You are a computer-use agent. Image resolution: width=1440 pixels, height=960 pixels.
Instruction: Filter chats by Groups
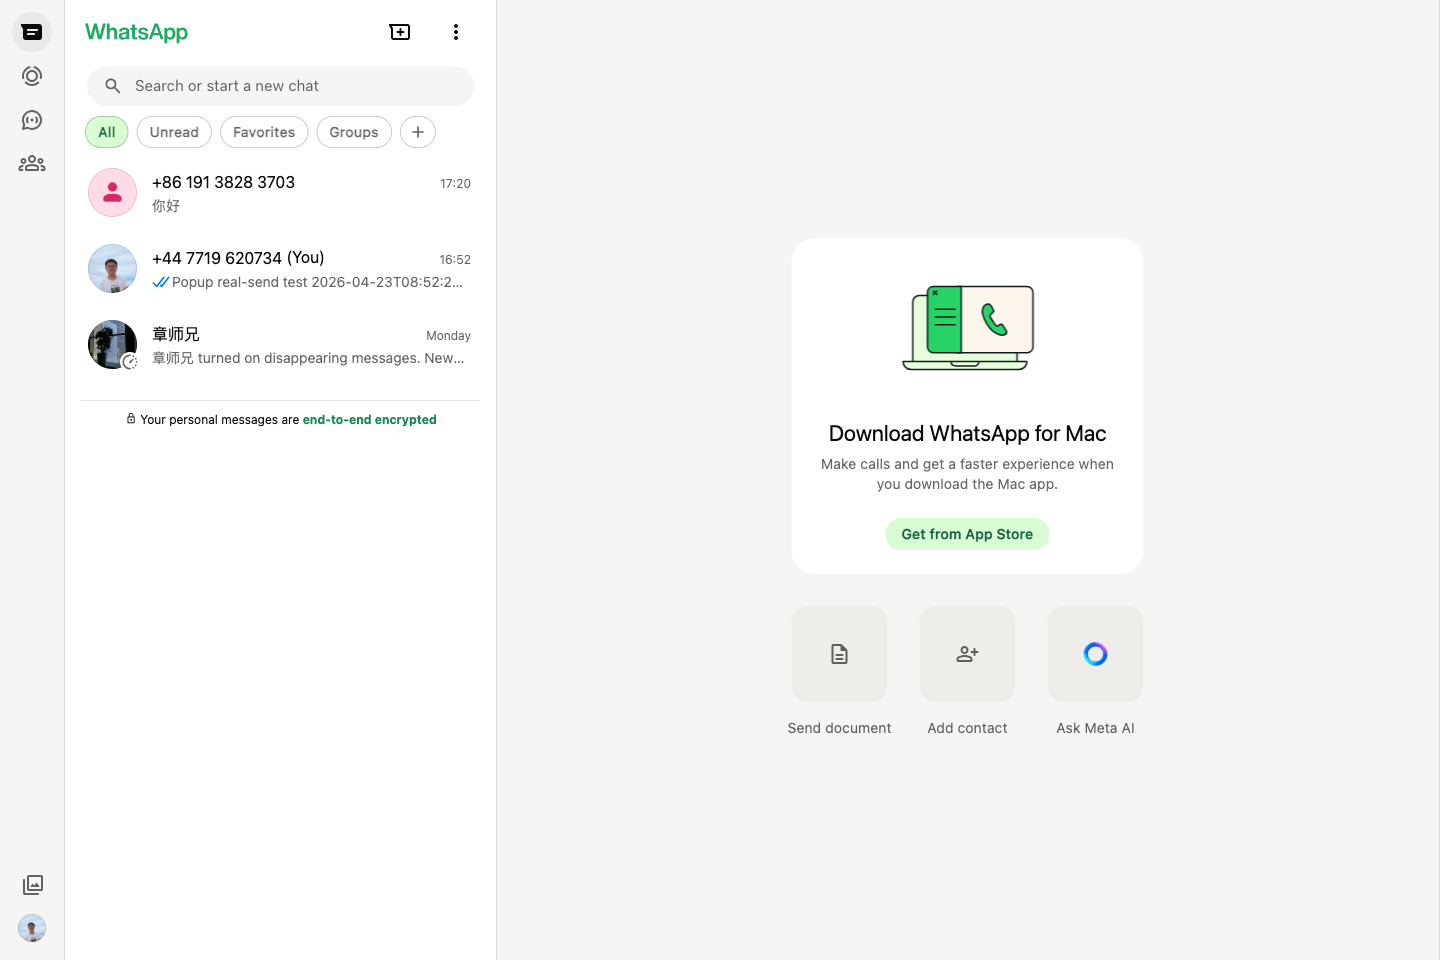pos(354,132)
